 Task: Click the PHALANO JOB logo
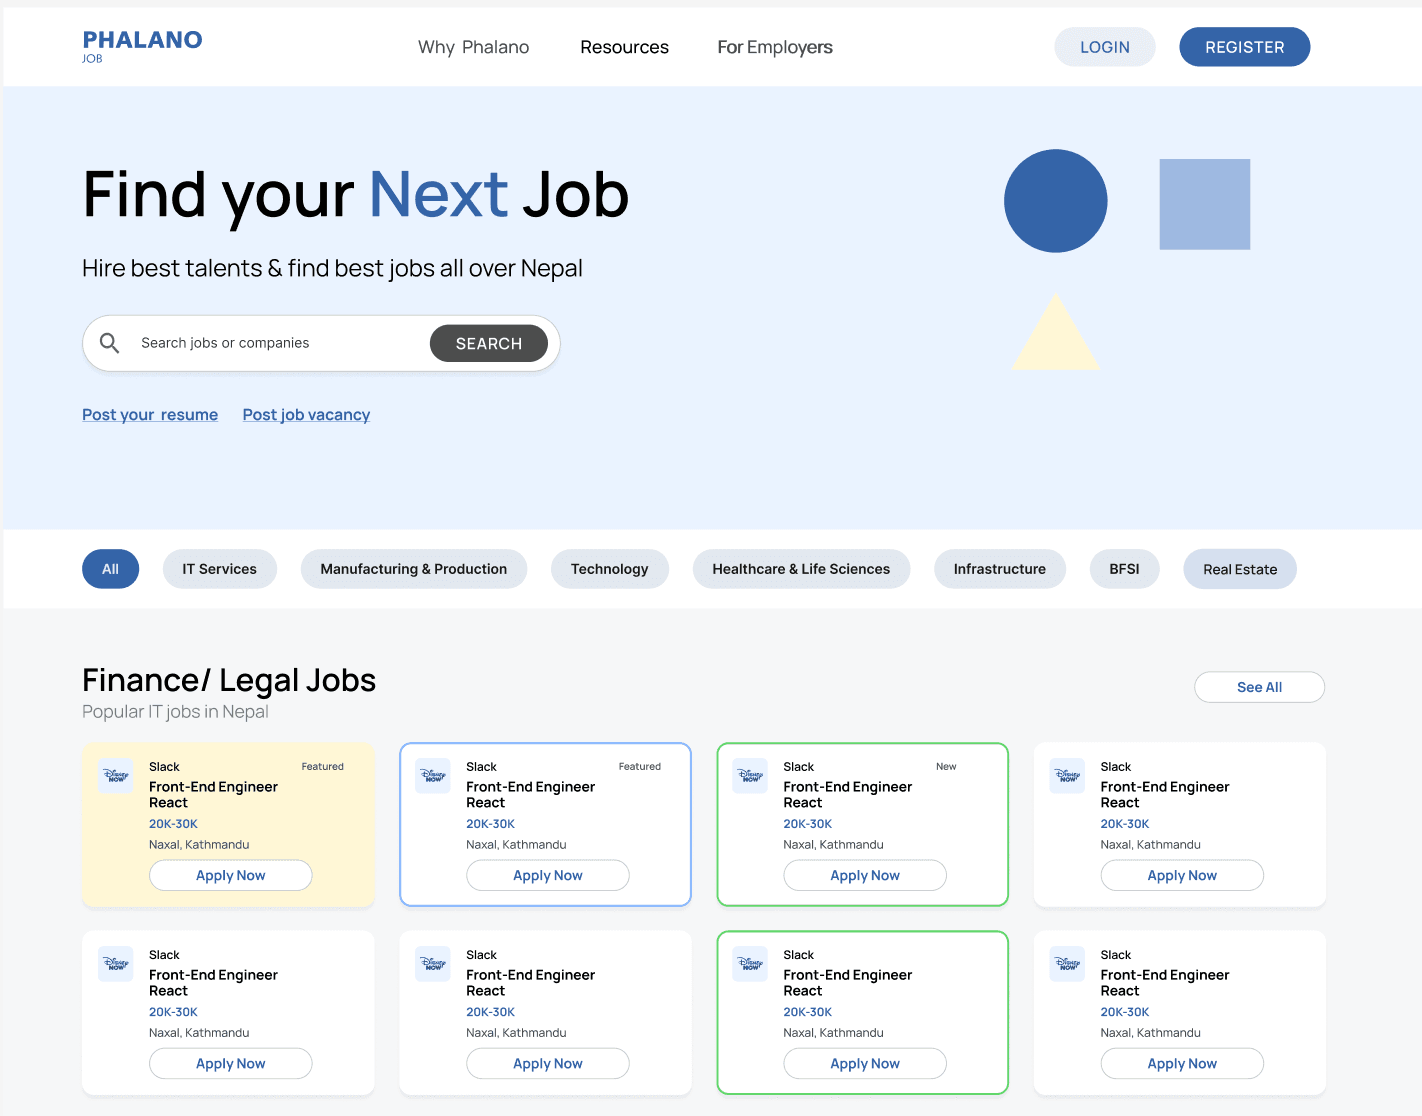pyautogui.click(x=142, y=46)
